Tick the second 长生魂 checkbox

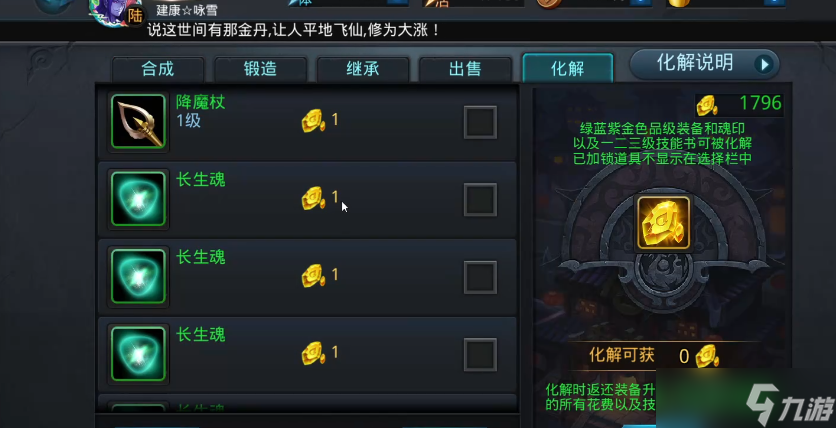click(480, 277)
